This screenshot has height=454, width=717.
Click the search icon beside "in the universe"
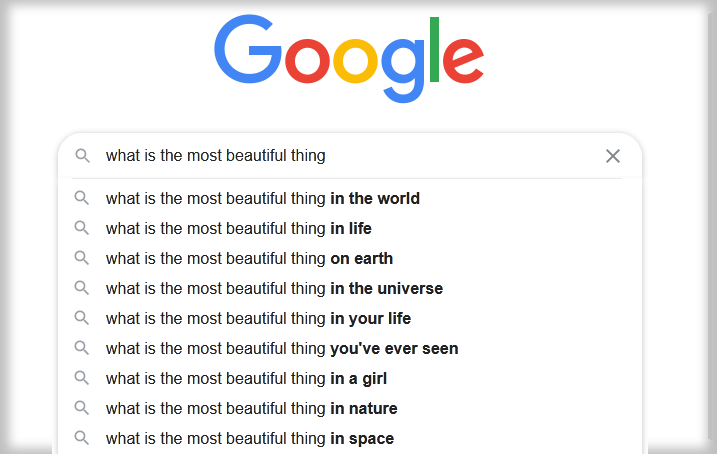pos(82,288)
